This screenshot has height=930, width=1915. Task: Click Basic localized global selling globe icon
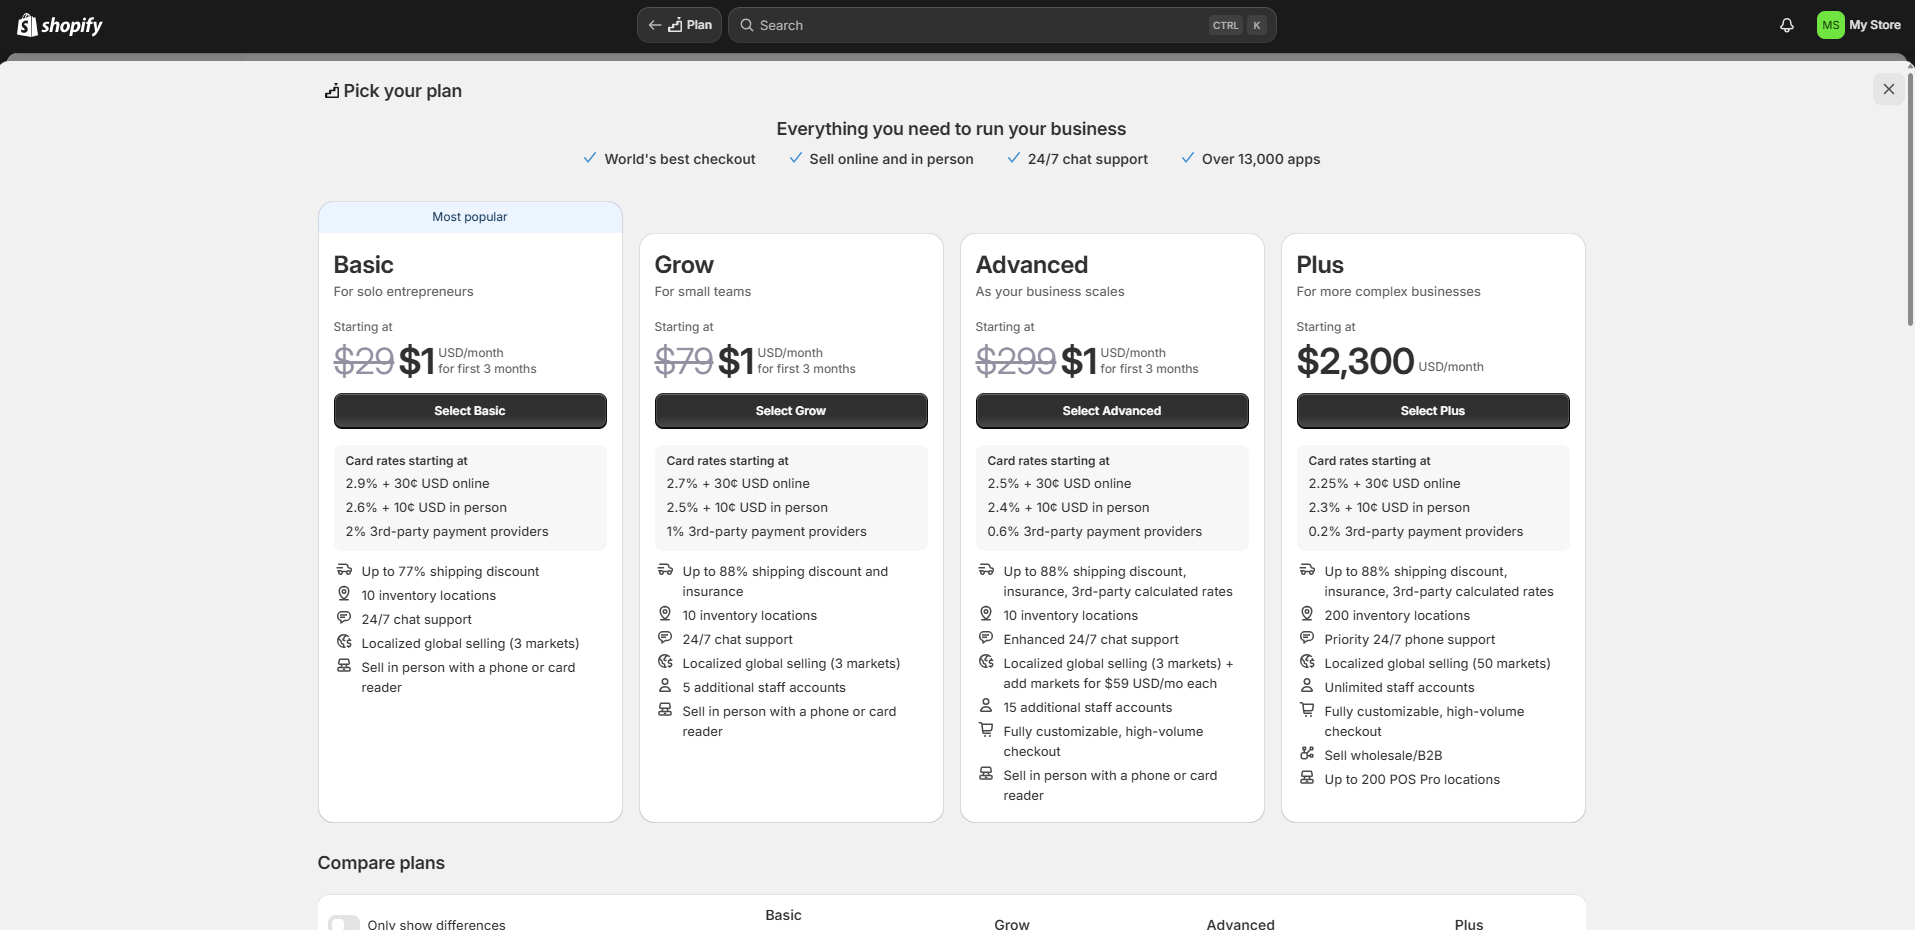(x=344, y=642)
